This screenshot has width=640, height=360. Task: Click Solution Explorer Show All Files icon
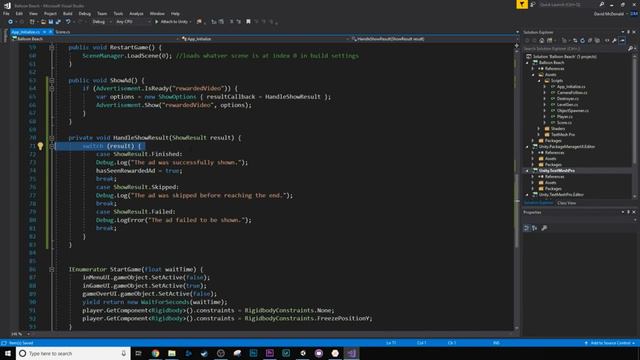pos(598,40)
